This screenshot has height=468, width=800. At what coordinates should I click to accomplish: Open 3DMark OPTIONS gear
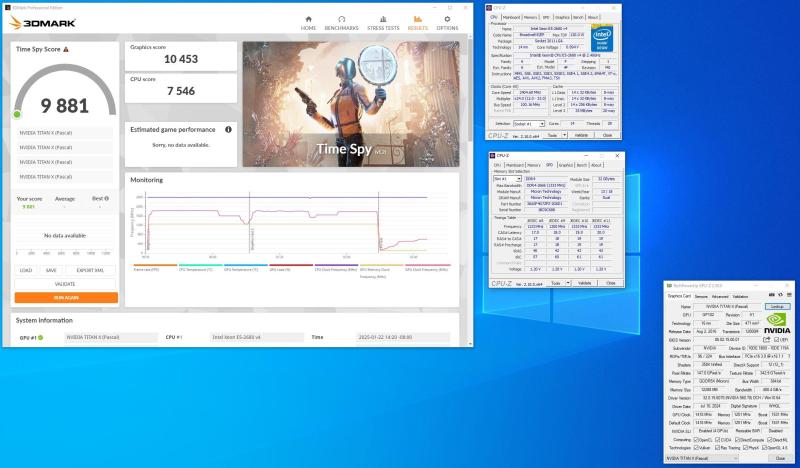[x=447, y=23]
